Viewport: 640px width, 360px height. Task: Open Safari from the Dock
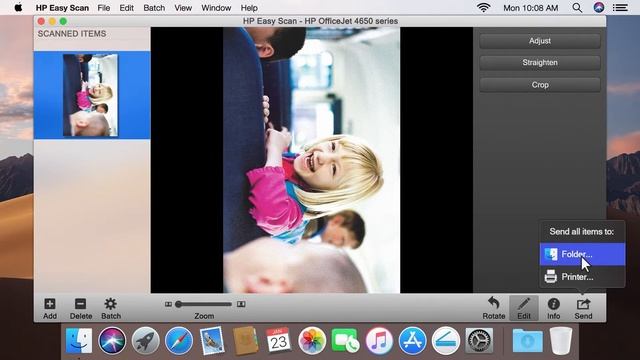179,340
